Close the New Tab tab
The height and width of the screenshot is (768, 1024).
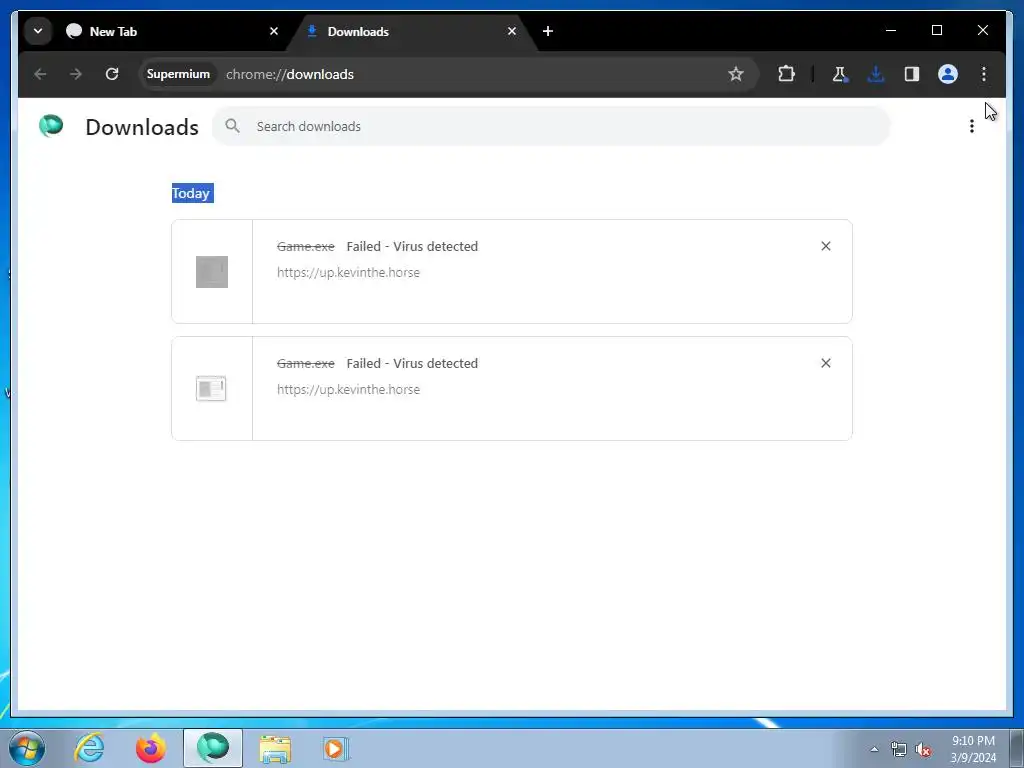(274, 31)
